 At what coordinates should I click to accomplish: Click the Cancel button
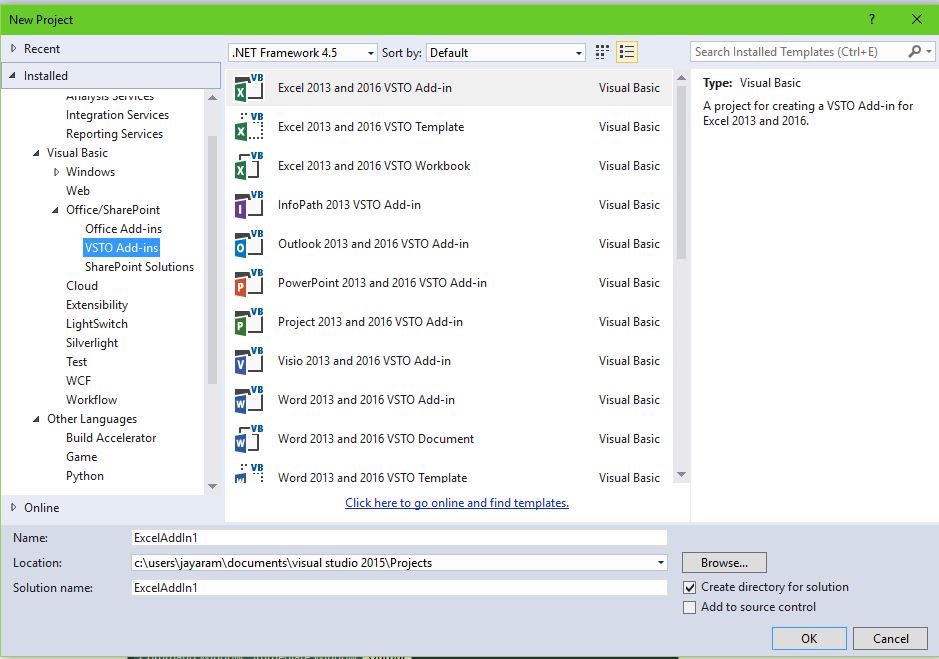tap(890, 639)
